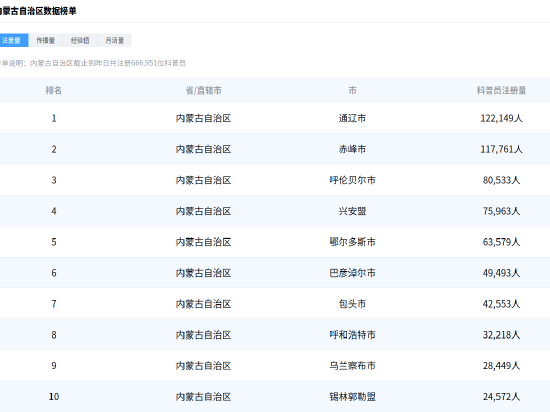Viewport: 550px width, 412px height.
Task: Click rank number 6
Action: [x=54, y=273]
